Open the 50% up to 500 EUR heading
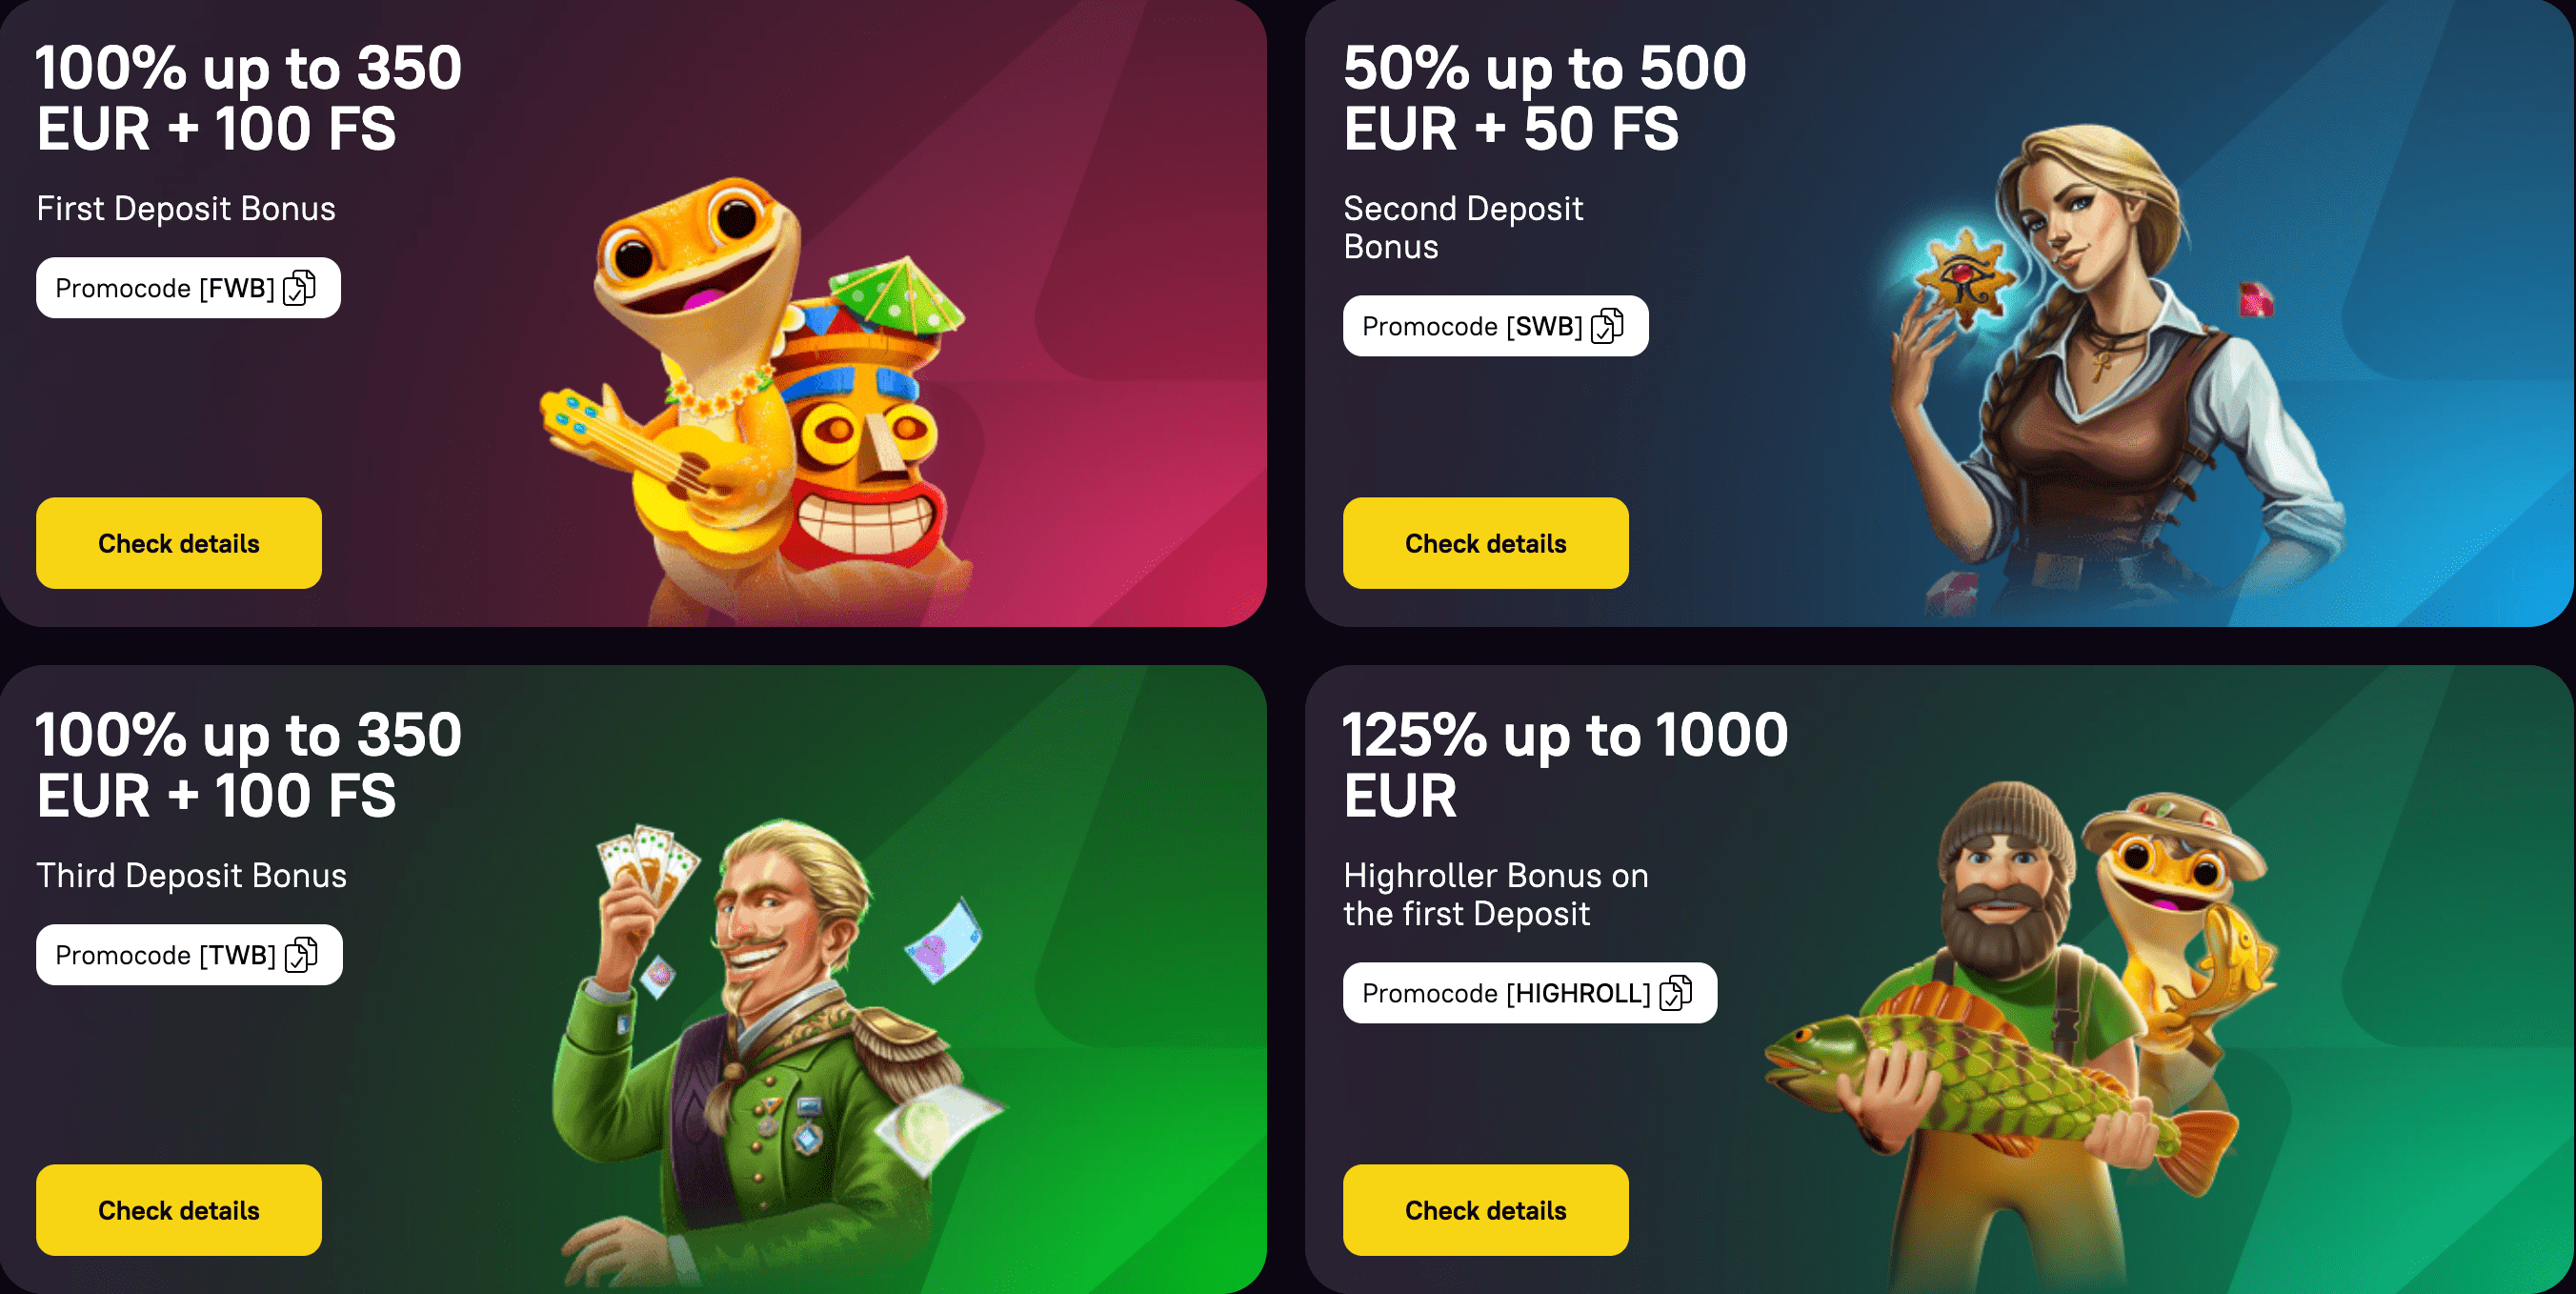 tap(1545, 98)
